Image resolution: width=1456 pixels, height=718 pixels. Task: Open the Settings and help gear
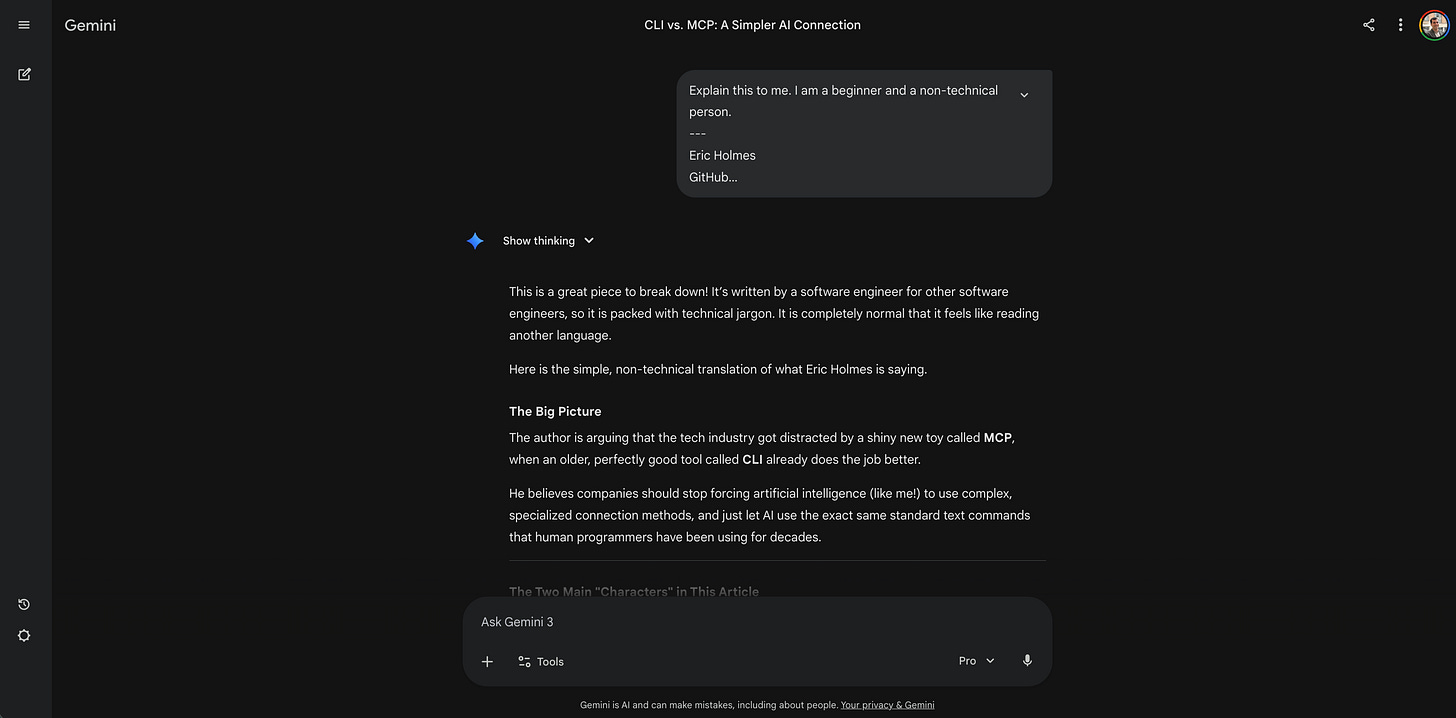pos(23,635)
